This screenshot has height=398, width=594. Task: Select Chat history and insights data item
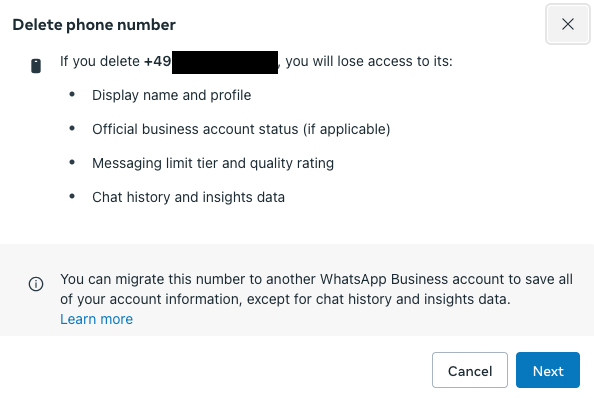[x=188, y=197]
